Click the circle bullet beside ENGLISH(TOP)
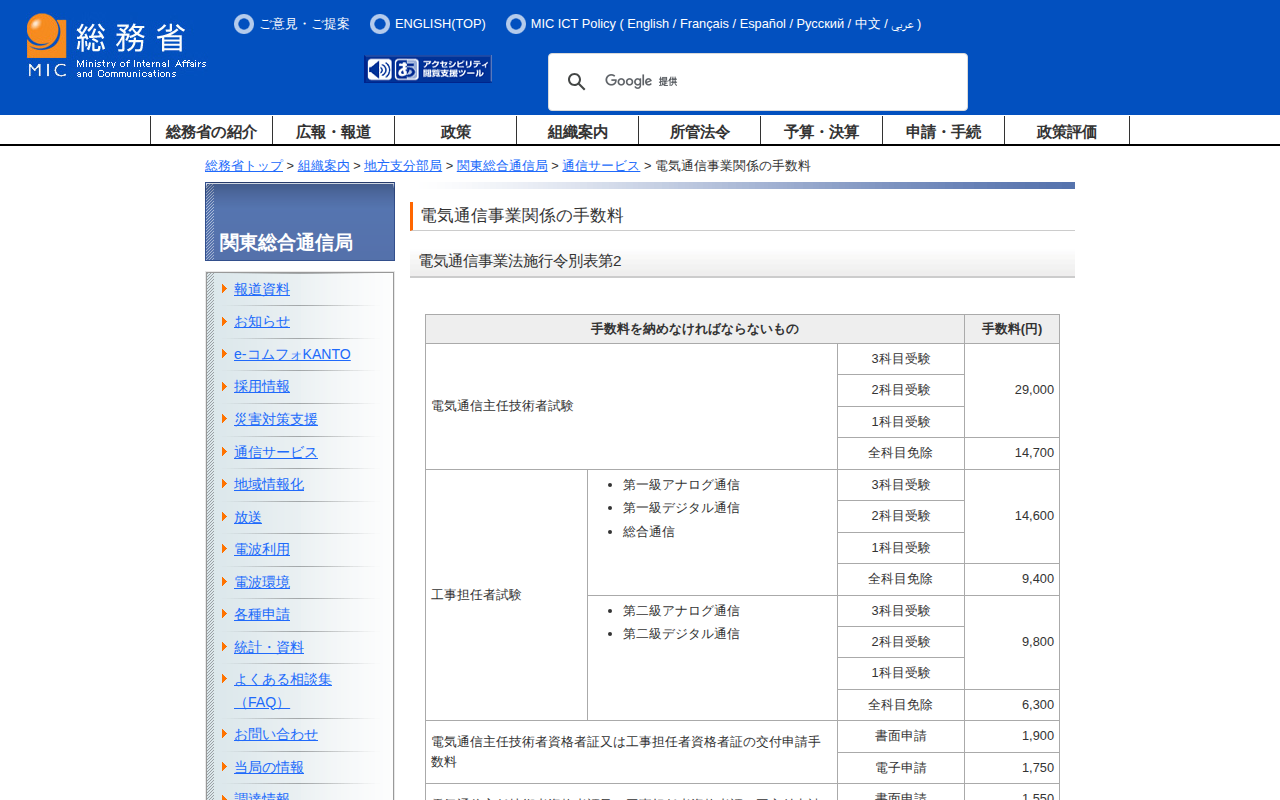 380,24
